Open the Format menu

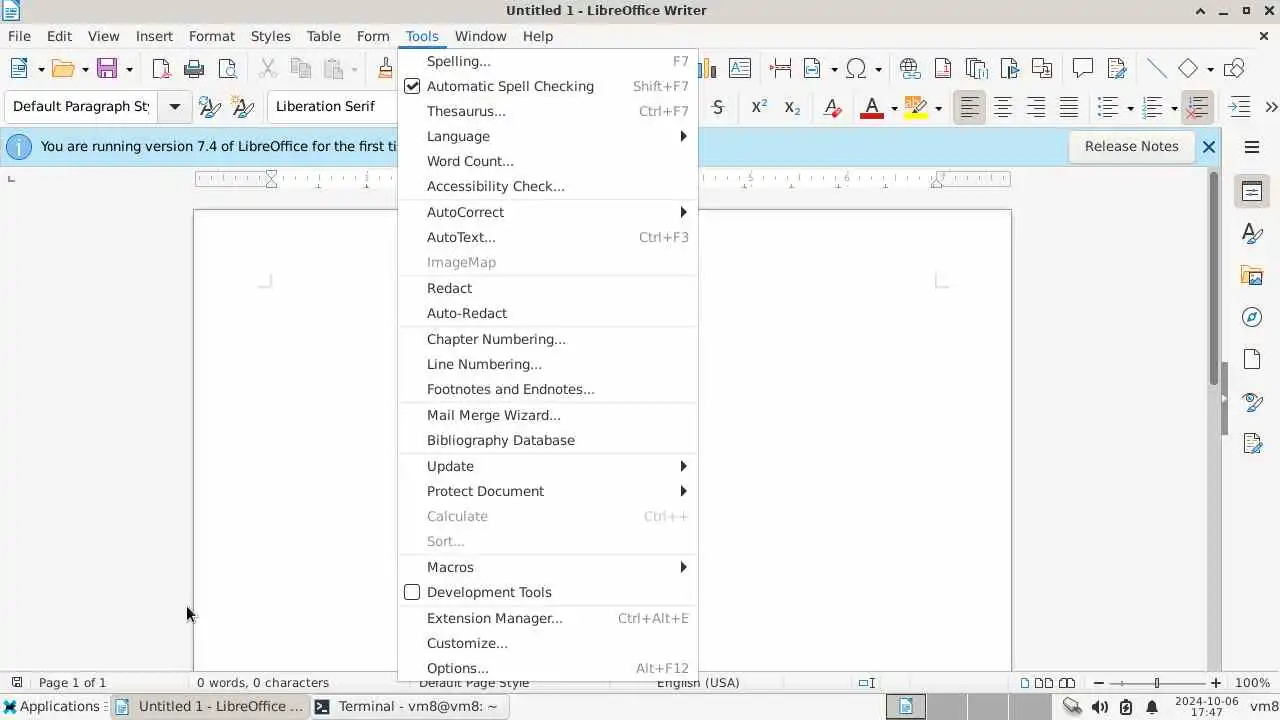pyautogui.click(x=212, y=36)
